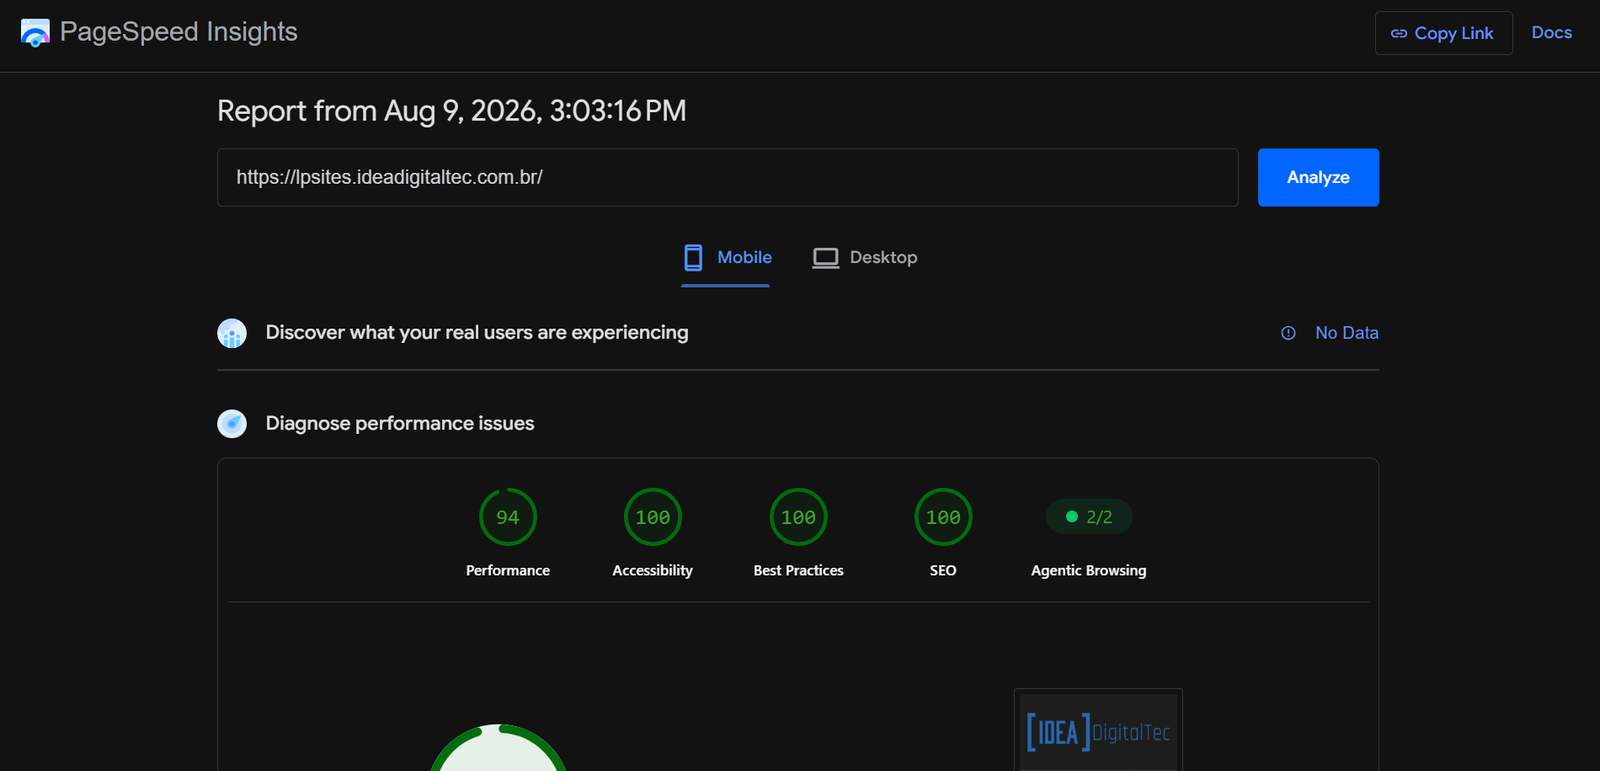Switch to the Mobile tab
Screen dimensions: 1600x771
click(x=726, y=258)
